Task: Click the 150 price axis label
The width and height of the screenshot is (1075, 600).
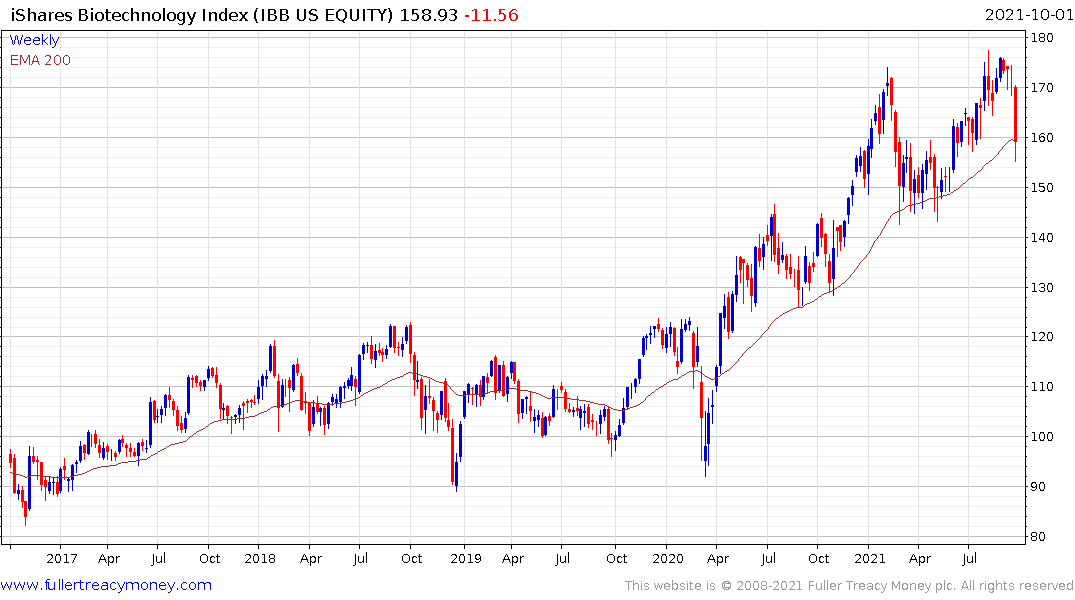Action: [1042, 188]
